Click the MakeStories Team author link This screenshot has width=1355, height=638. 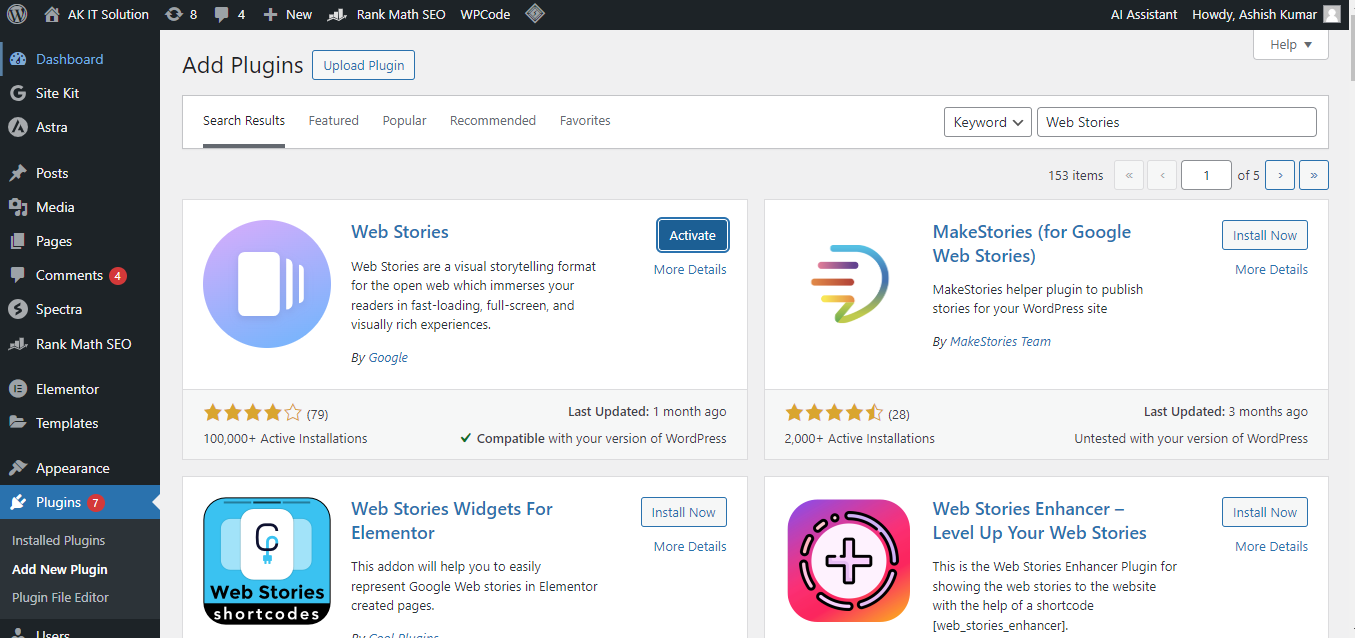[x=1000, y=342]
